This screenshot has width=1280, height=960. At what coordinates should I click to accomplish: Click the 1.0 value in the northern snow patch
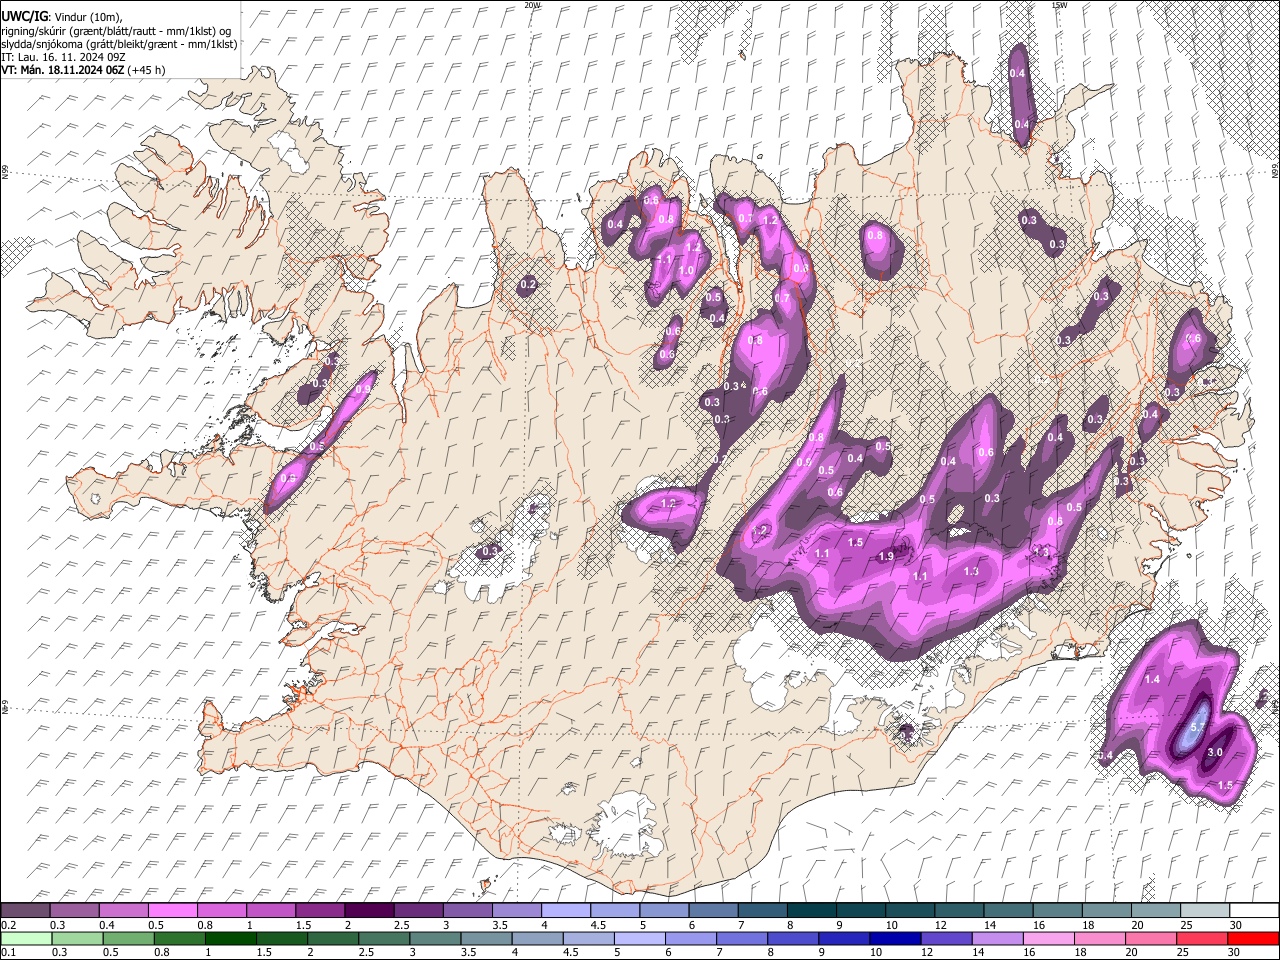[686, 270]
